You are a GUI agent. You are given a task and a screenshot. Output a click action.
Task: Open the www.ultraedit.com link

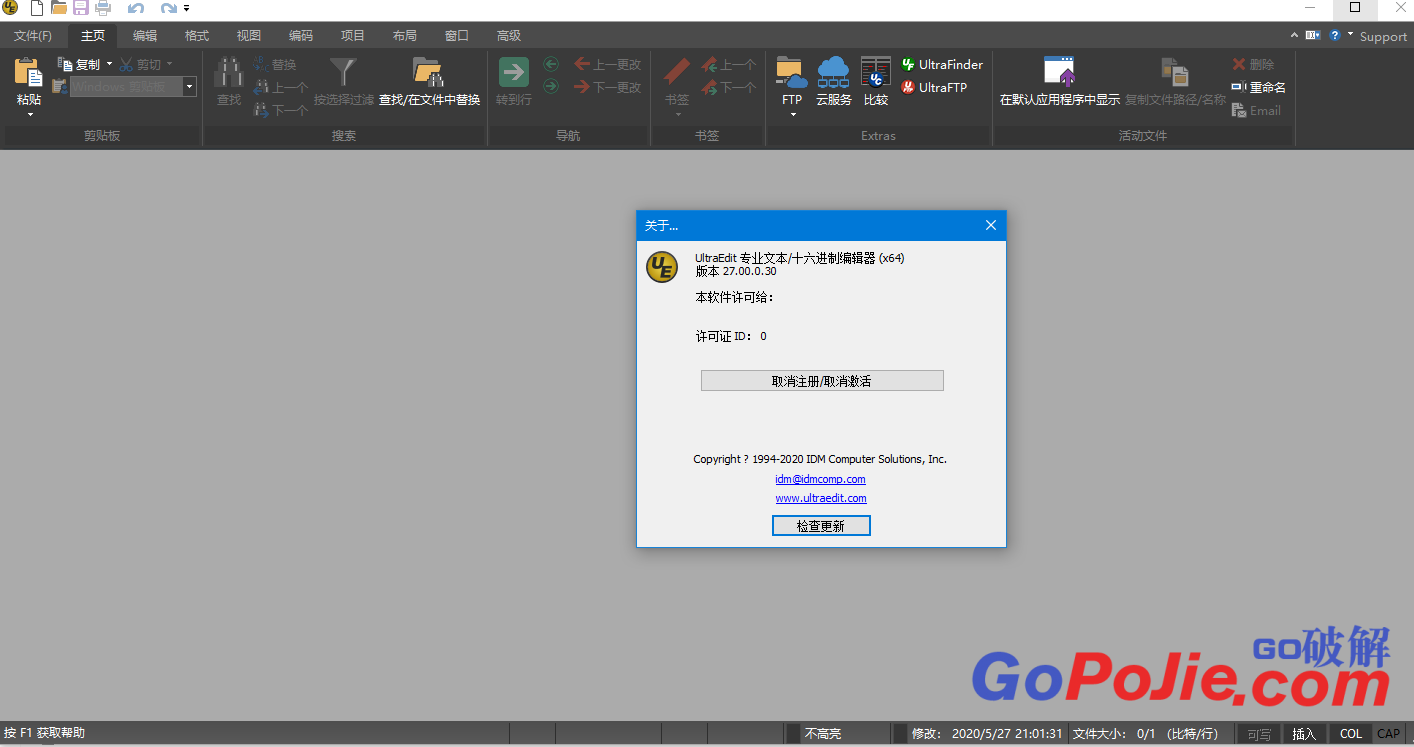point(821,498)
